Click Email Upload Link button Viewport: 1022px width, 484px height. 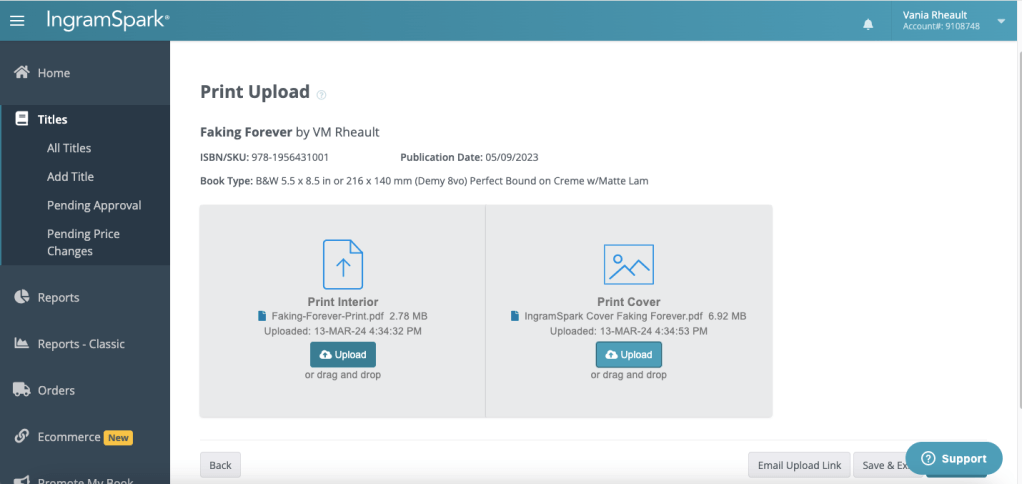tap(798, 465)
